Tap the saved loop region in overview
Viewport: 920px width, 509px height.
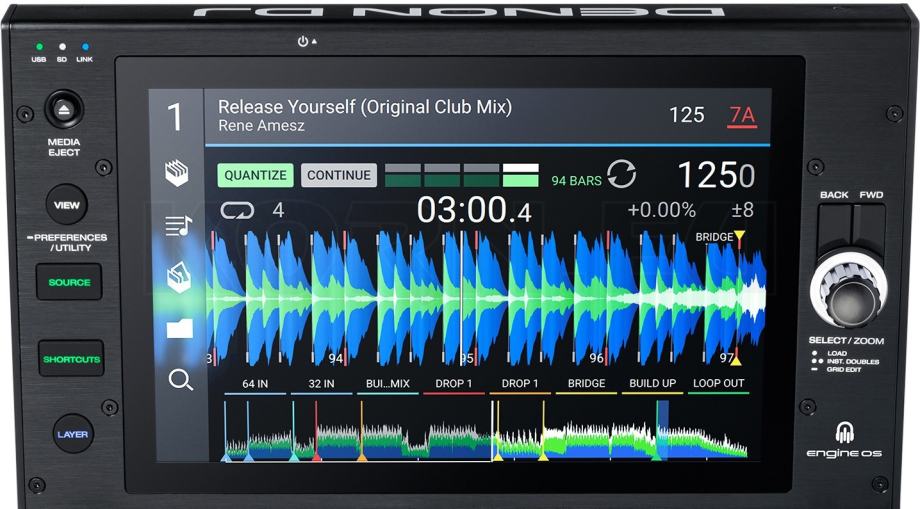coord(662,430)
